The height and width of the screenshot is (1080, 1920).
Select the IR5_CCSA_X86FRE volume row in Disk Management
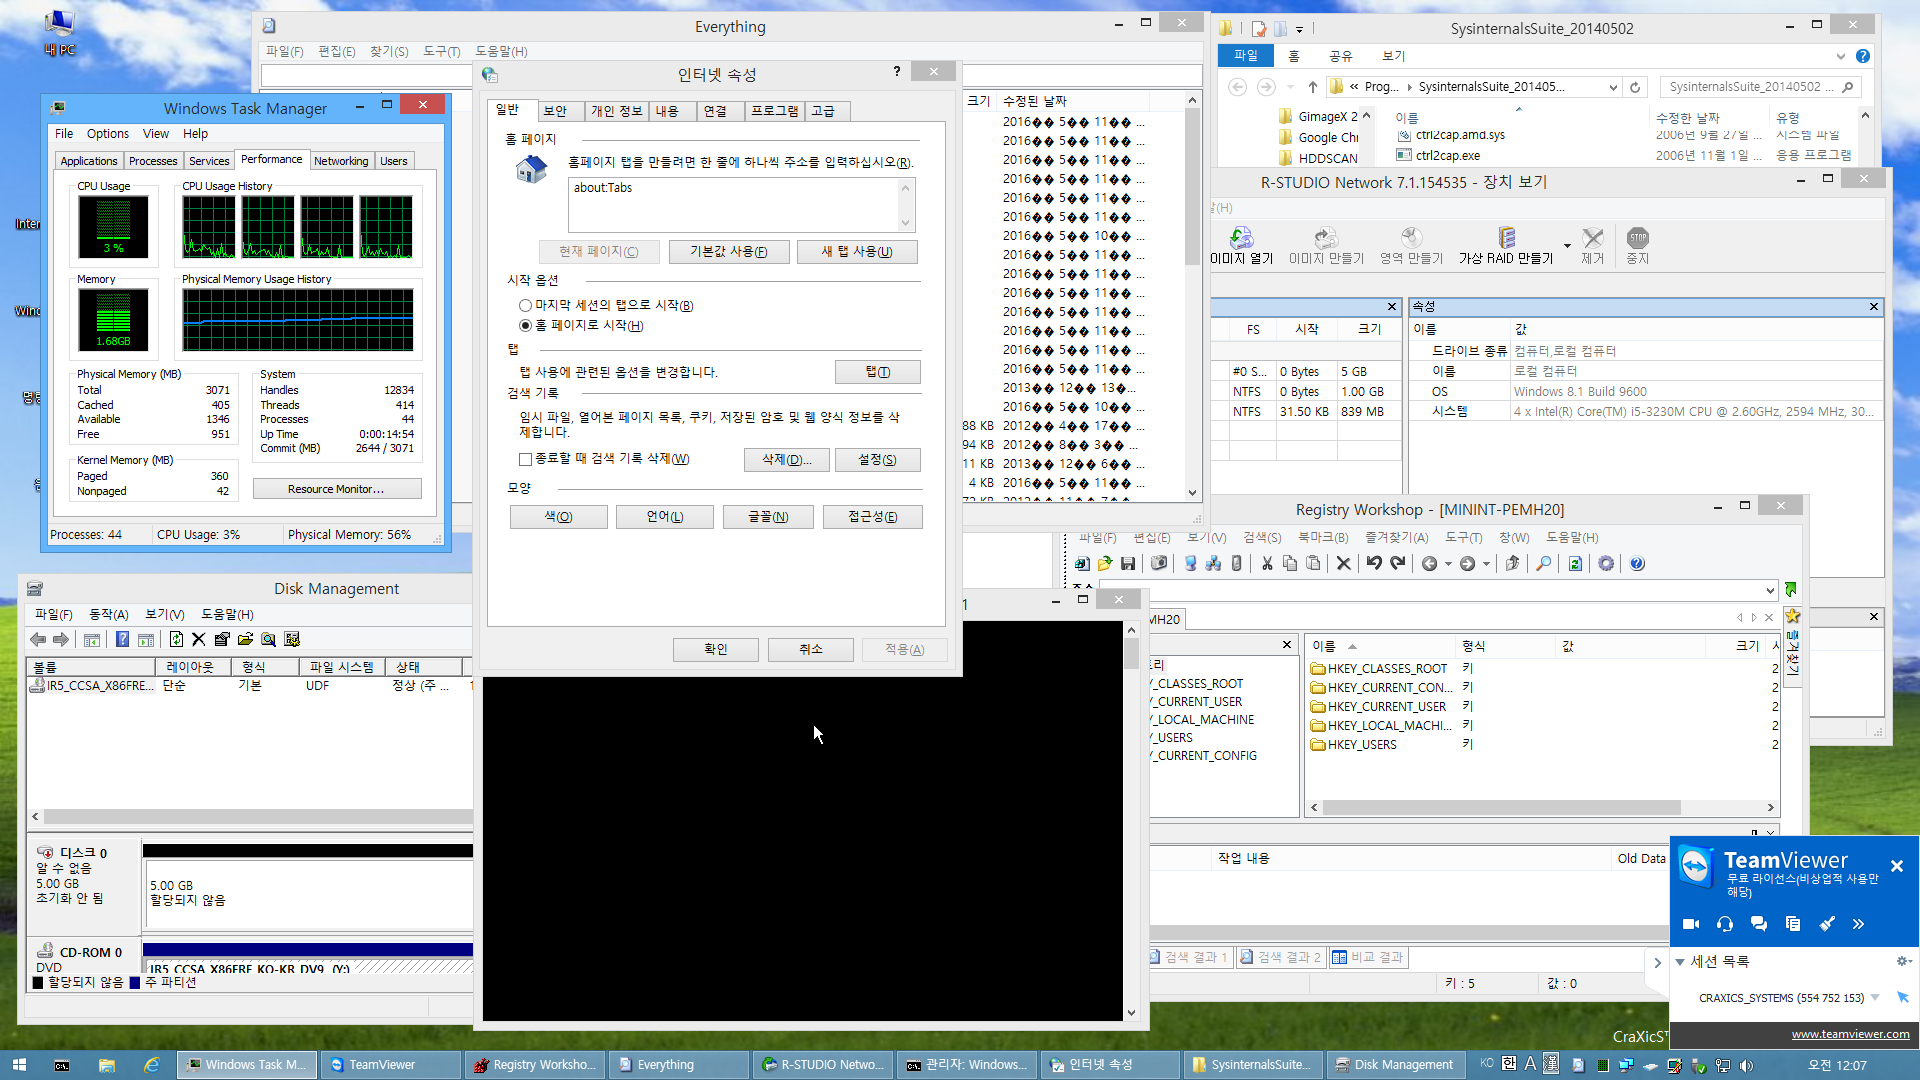[x=248, y=686]
